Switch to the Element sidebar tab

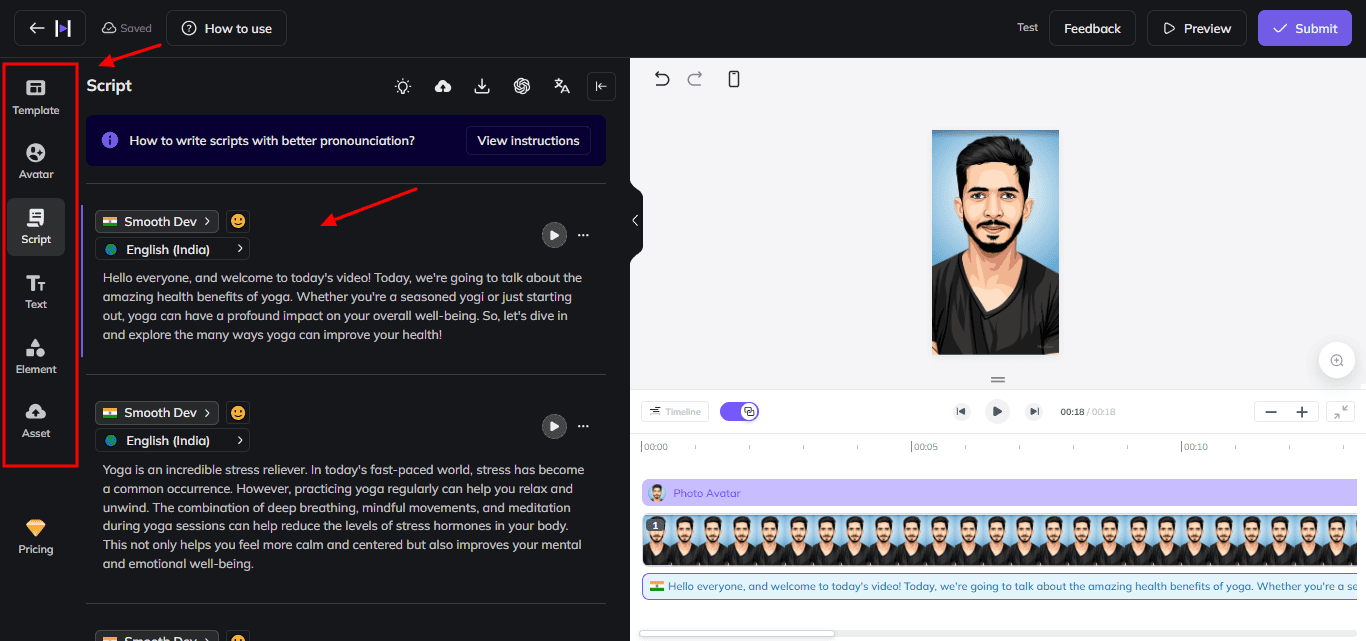[x=36, y=356]
